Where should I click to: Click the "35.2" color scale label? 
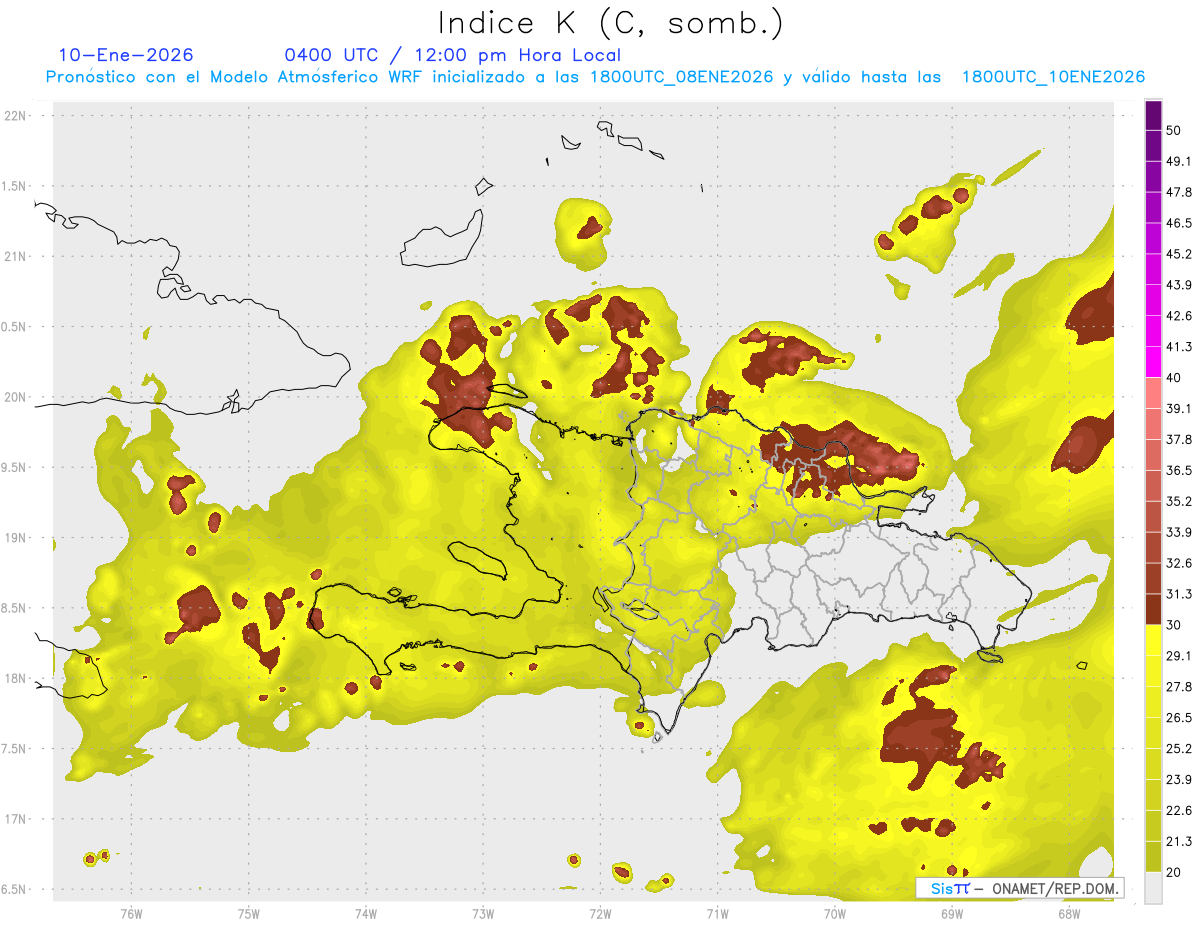click(x=1180, y=501)
